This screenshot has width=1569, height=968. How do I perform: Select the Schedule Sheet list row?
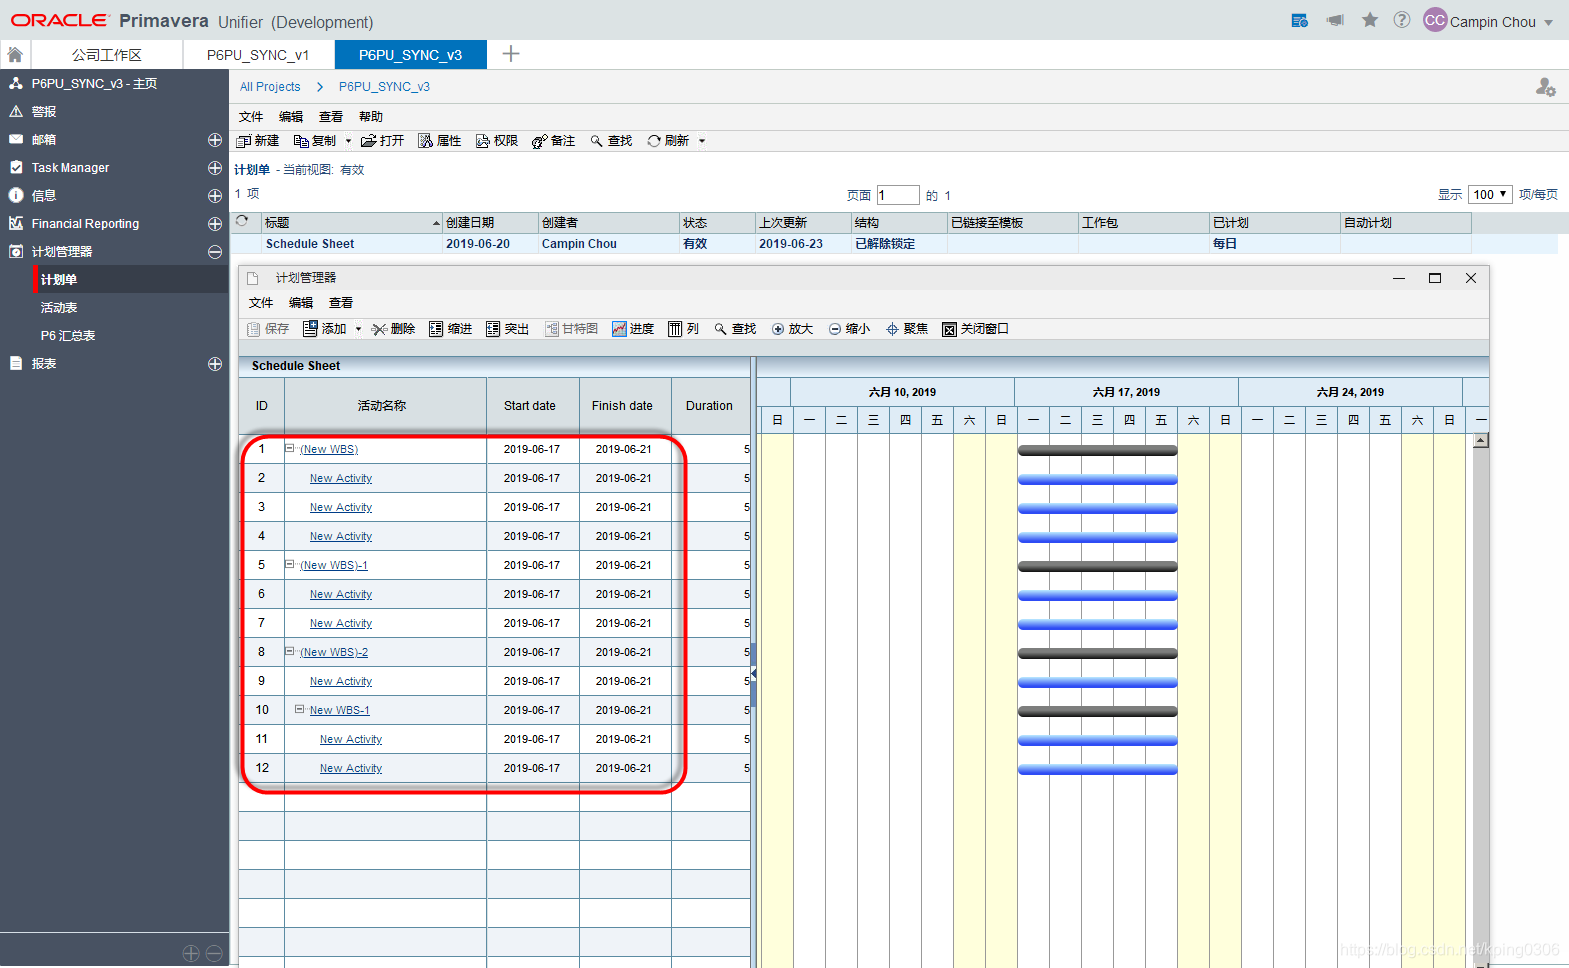point(895,244)
